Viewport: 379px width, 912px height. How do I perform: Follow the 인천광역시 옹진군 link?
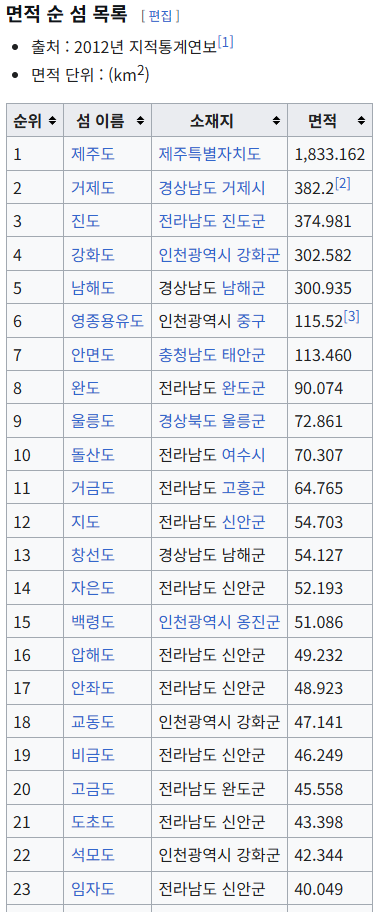pos(219,622)
